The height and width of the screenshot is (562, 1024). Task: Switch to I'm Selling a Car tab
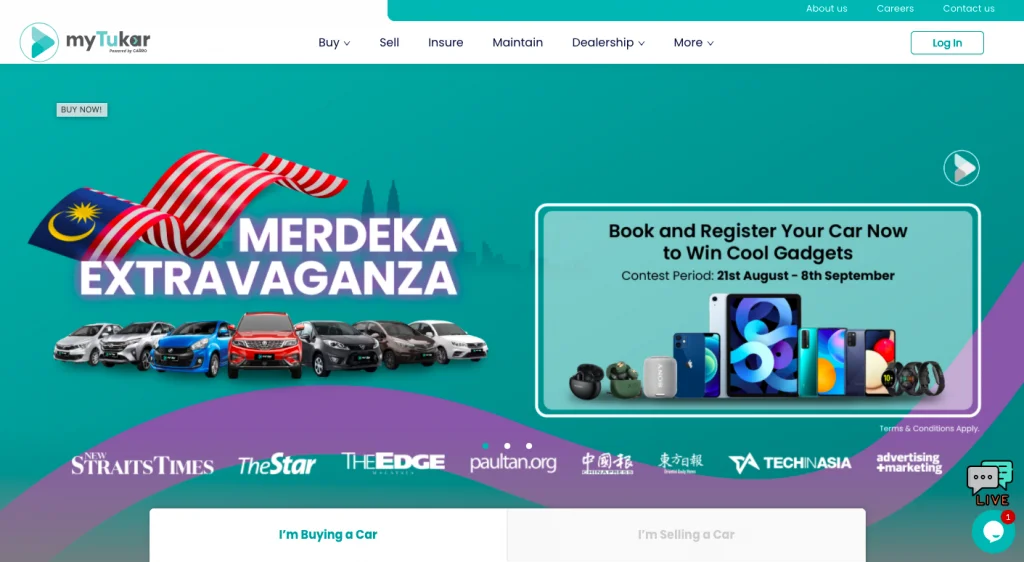686,535
